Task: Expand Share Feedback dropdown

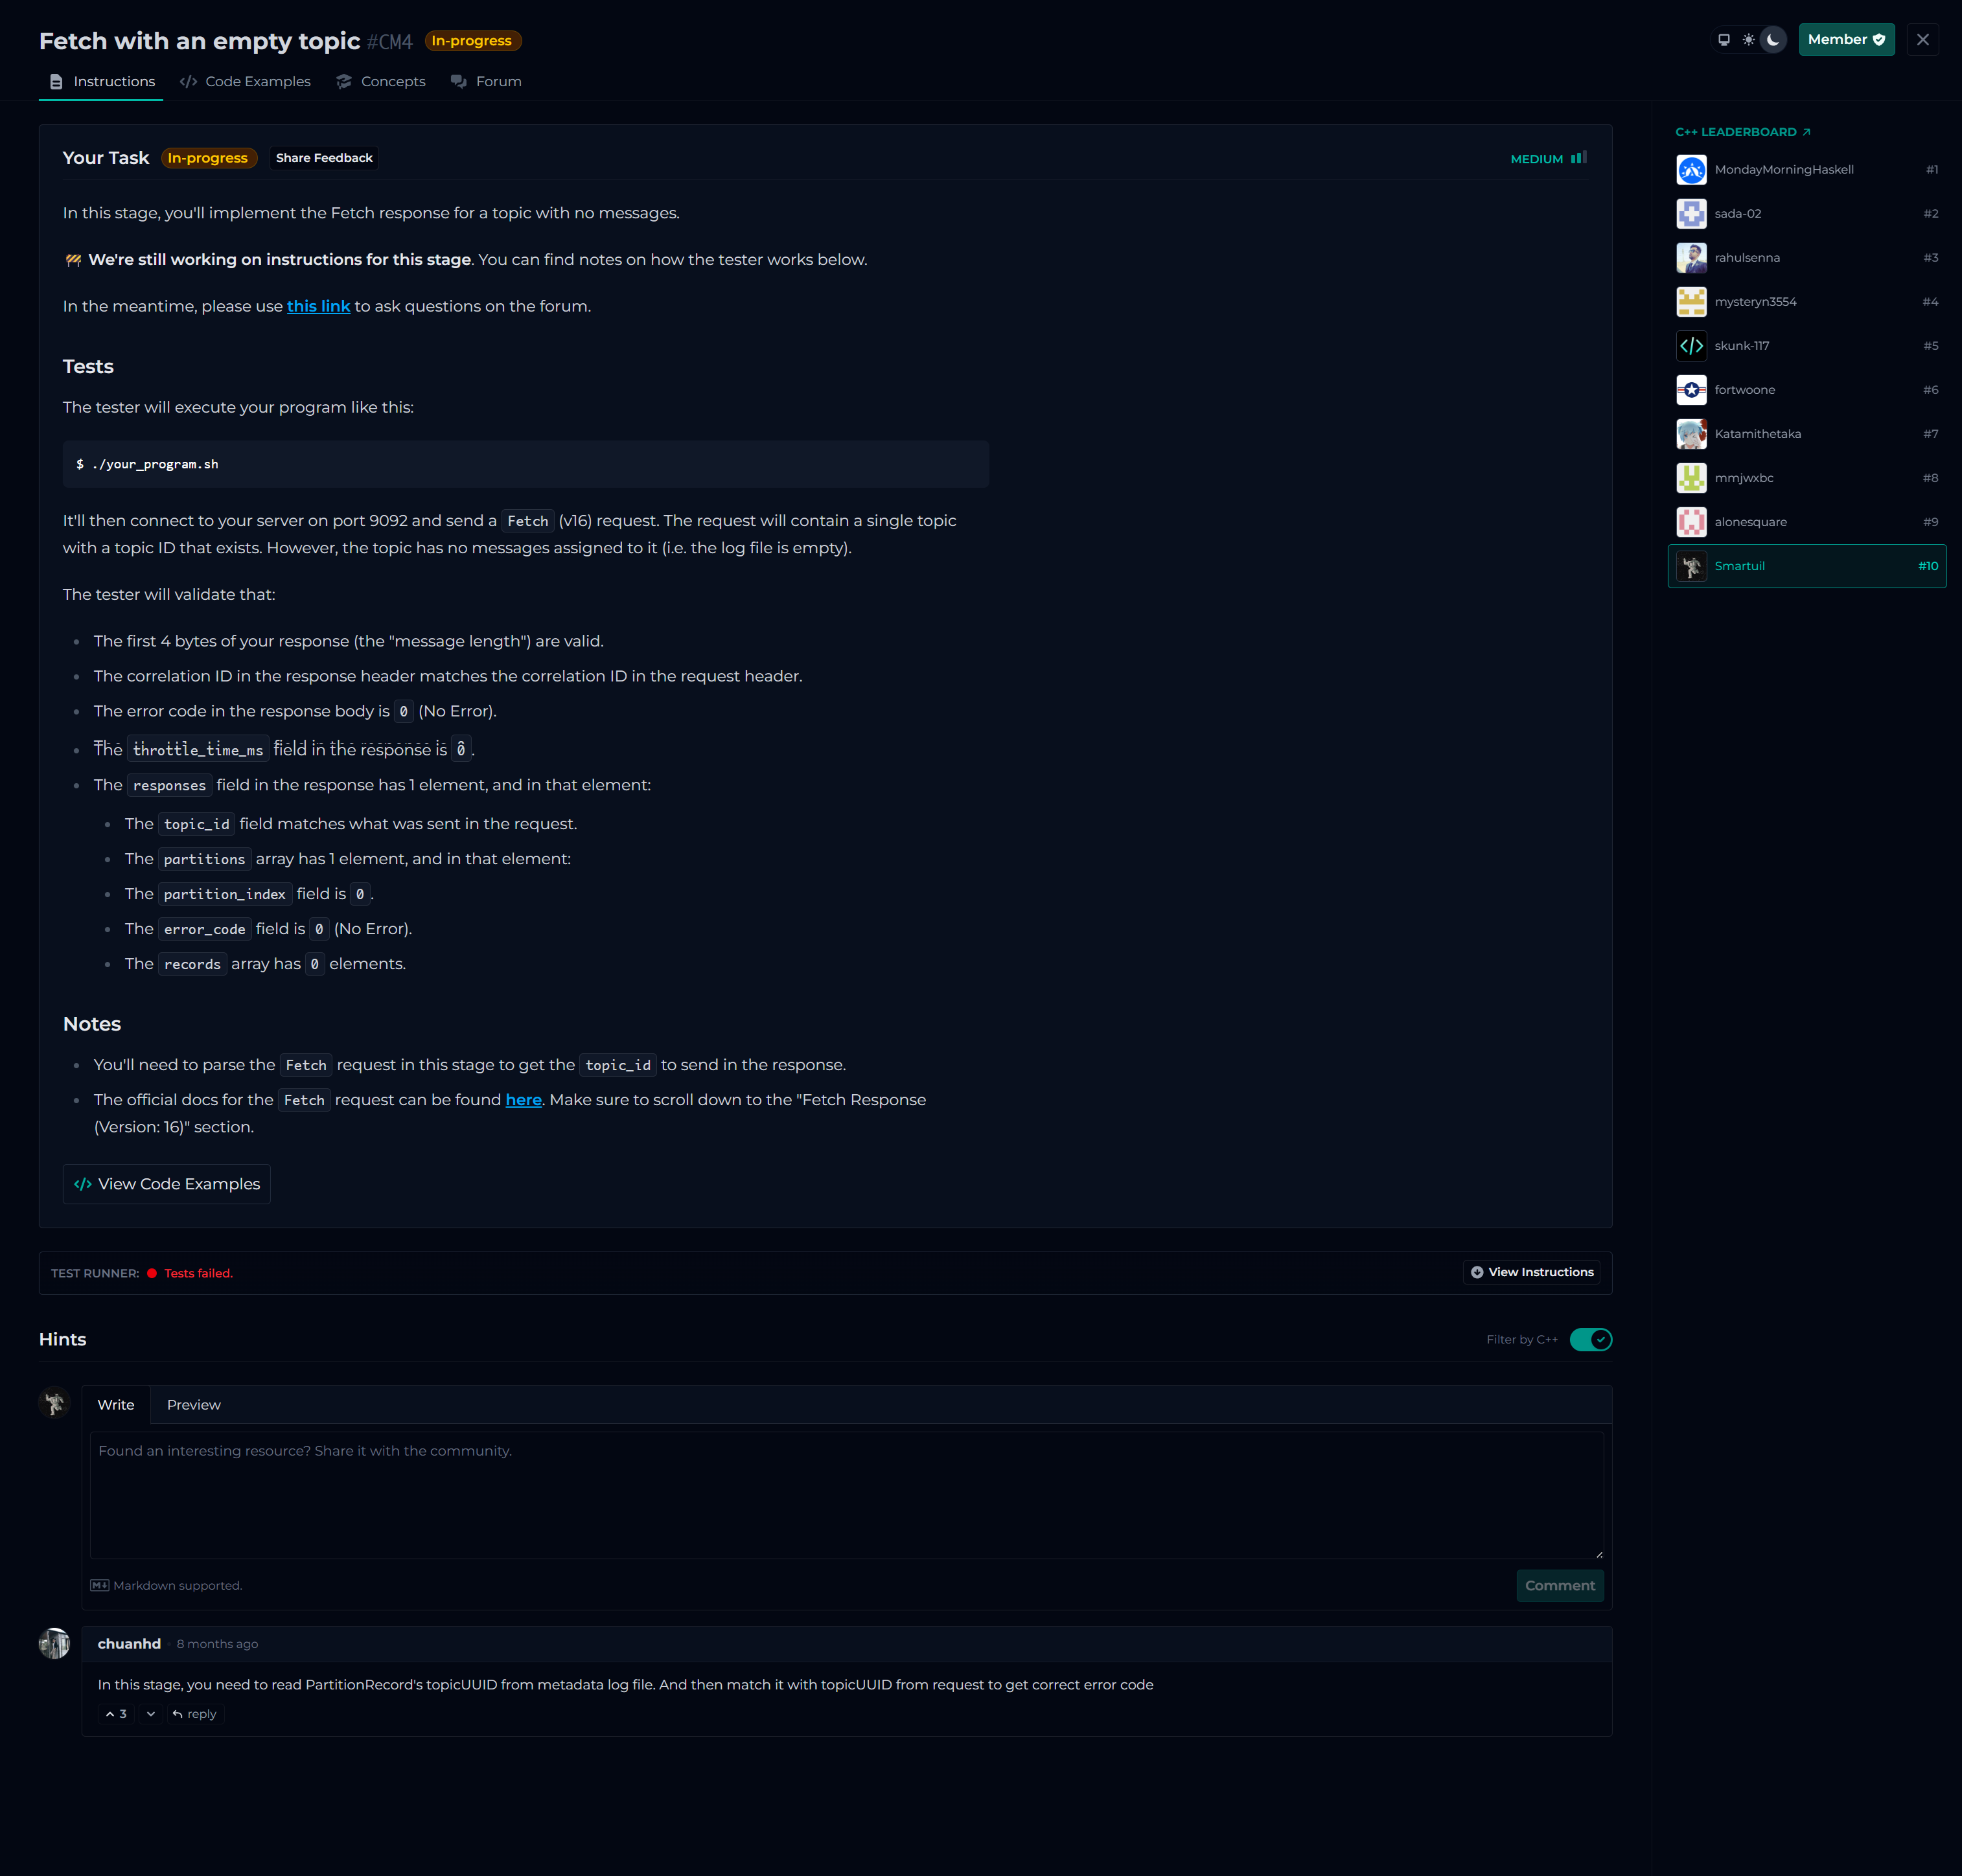Action: click(x=324, y=158)
